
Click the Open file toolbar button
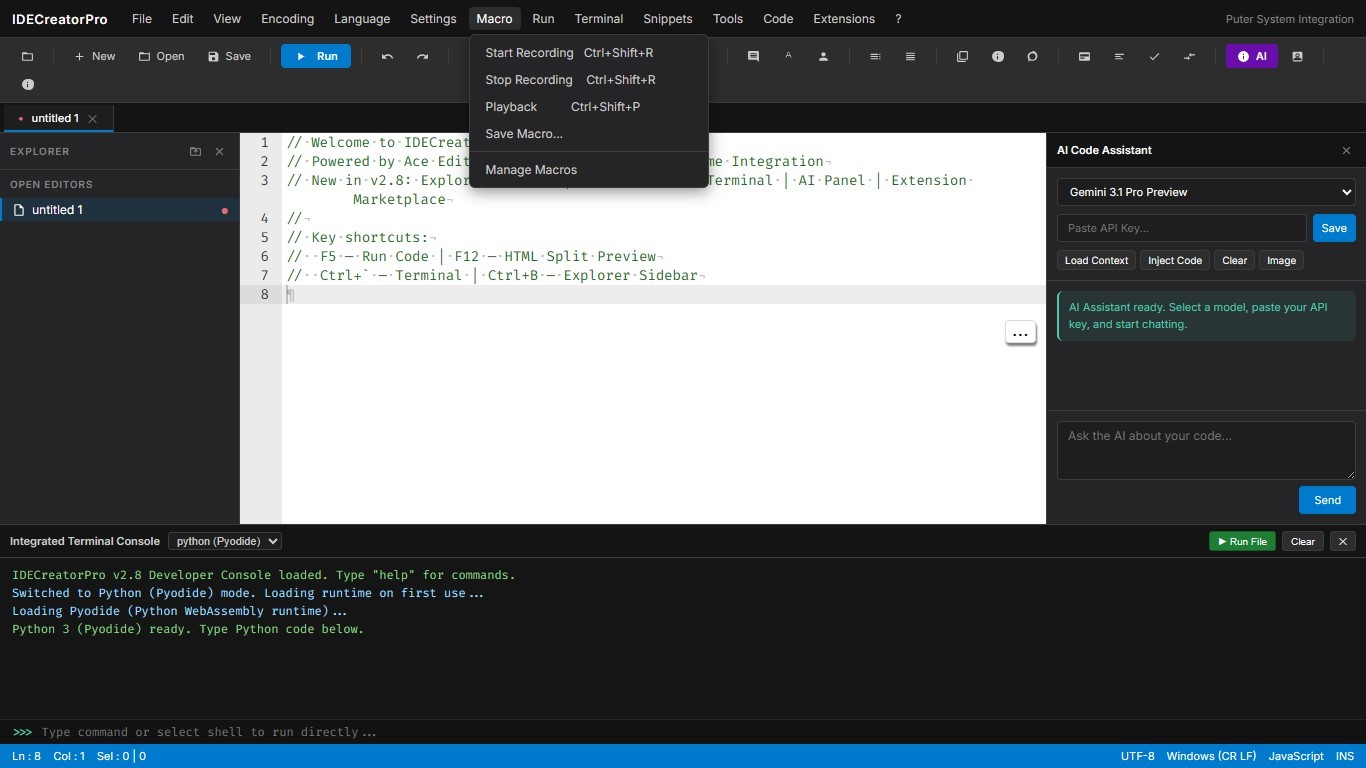click(161, 56)
